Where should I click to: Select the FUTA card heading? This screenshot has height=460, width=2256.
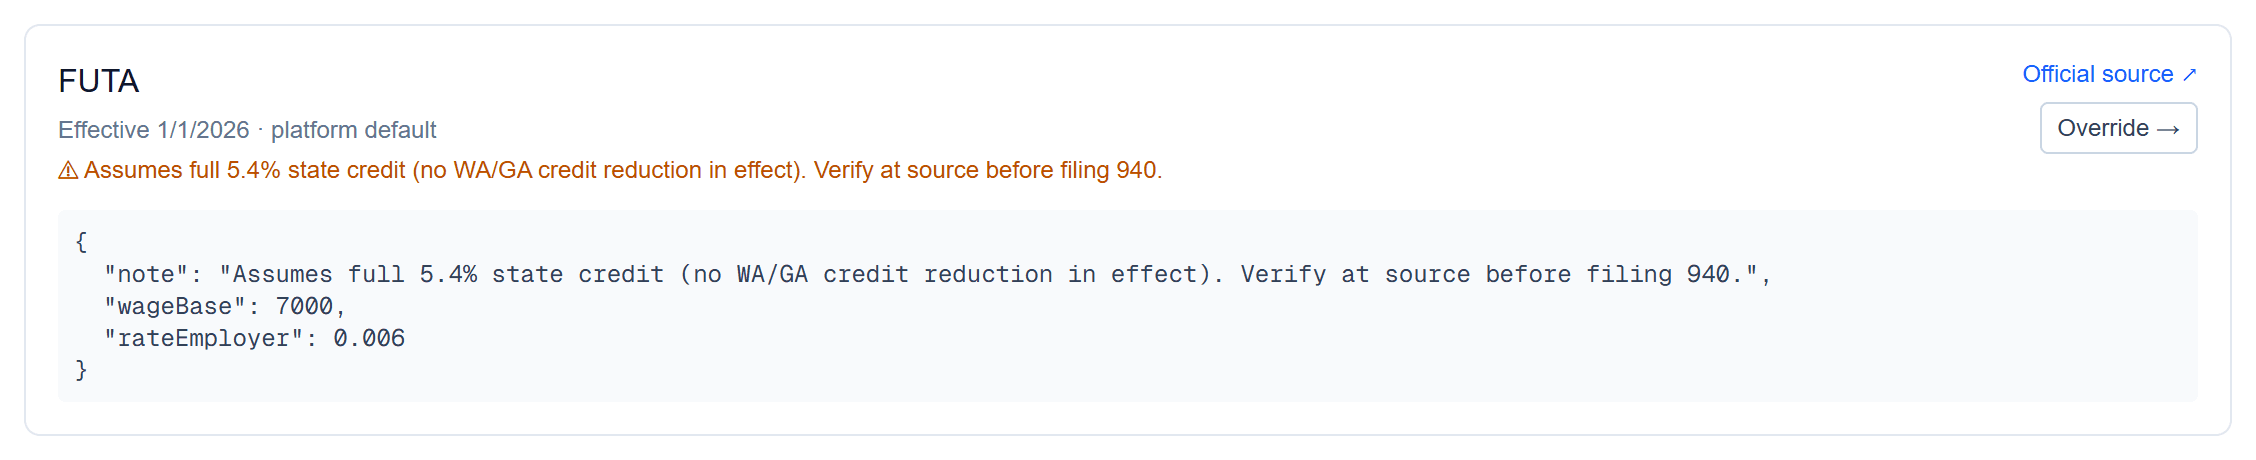click(98, 81)
